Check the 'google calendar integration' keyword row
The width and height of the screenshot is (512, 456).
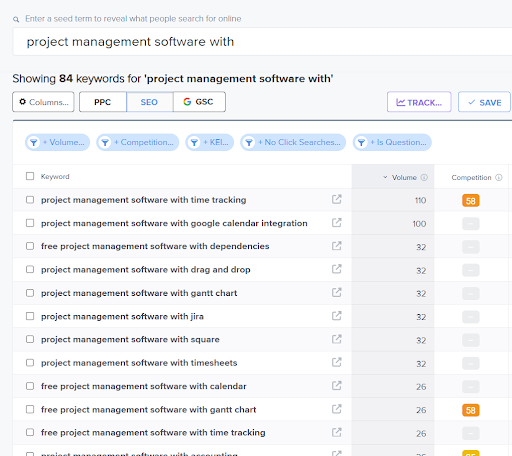coord(30,223)
